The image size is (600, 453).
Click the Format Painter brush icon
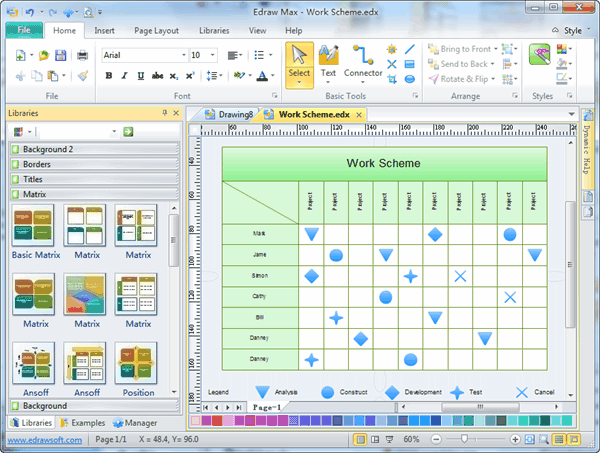coord(83,76)
